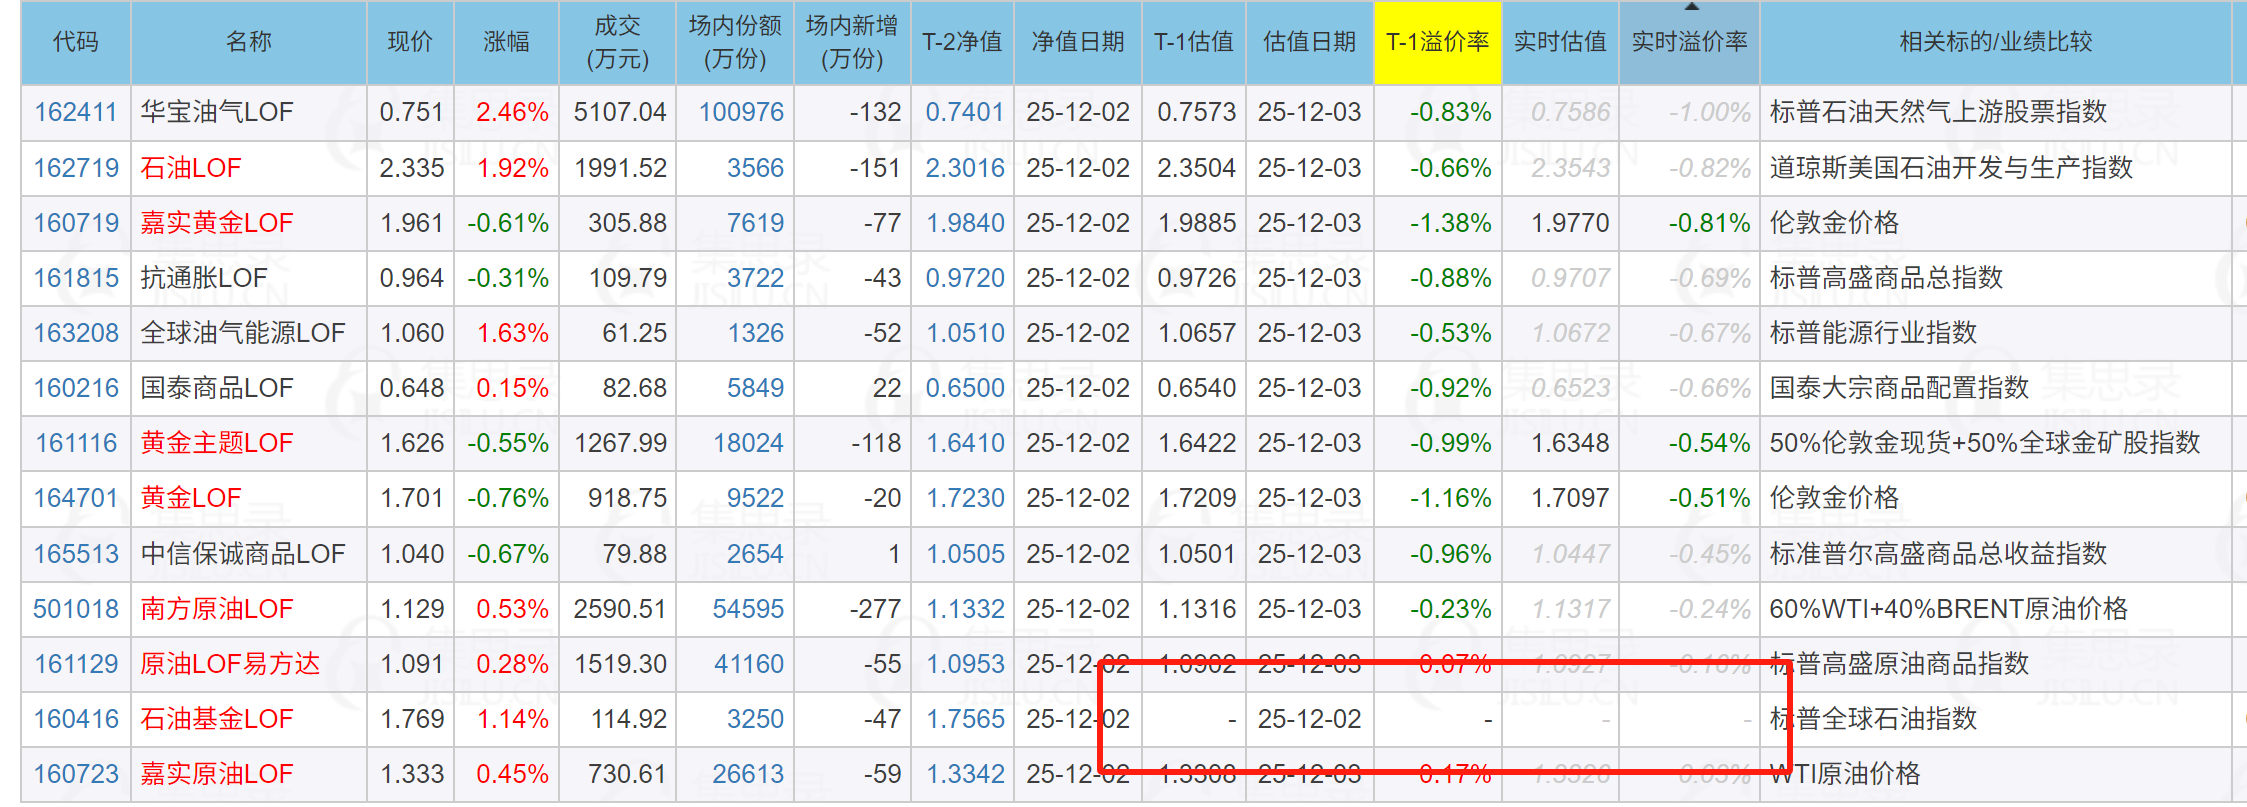
Task: Click 场内份额 value 54595 link
Action: 748,609
